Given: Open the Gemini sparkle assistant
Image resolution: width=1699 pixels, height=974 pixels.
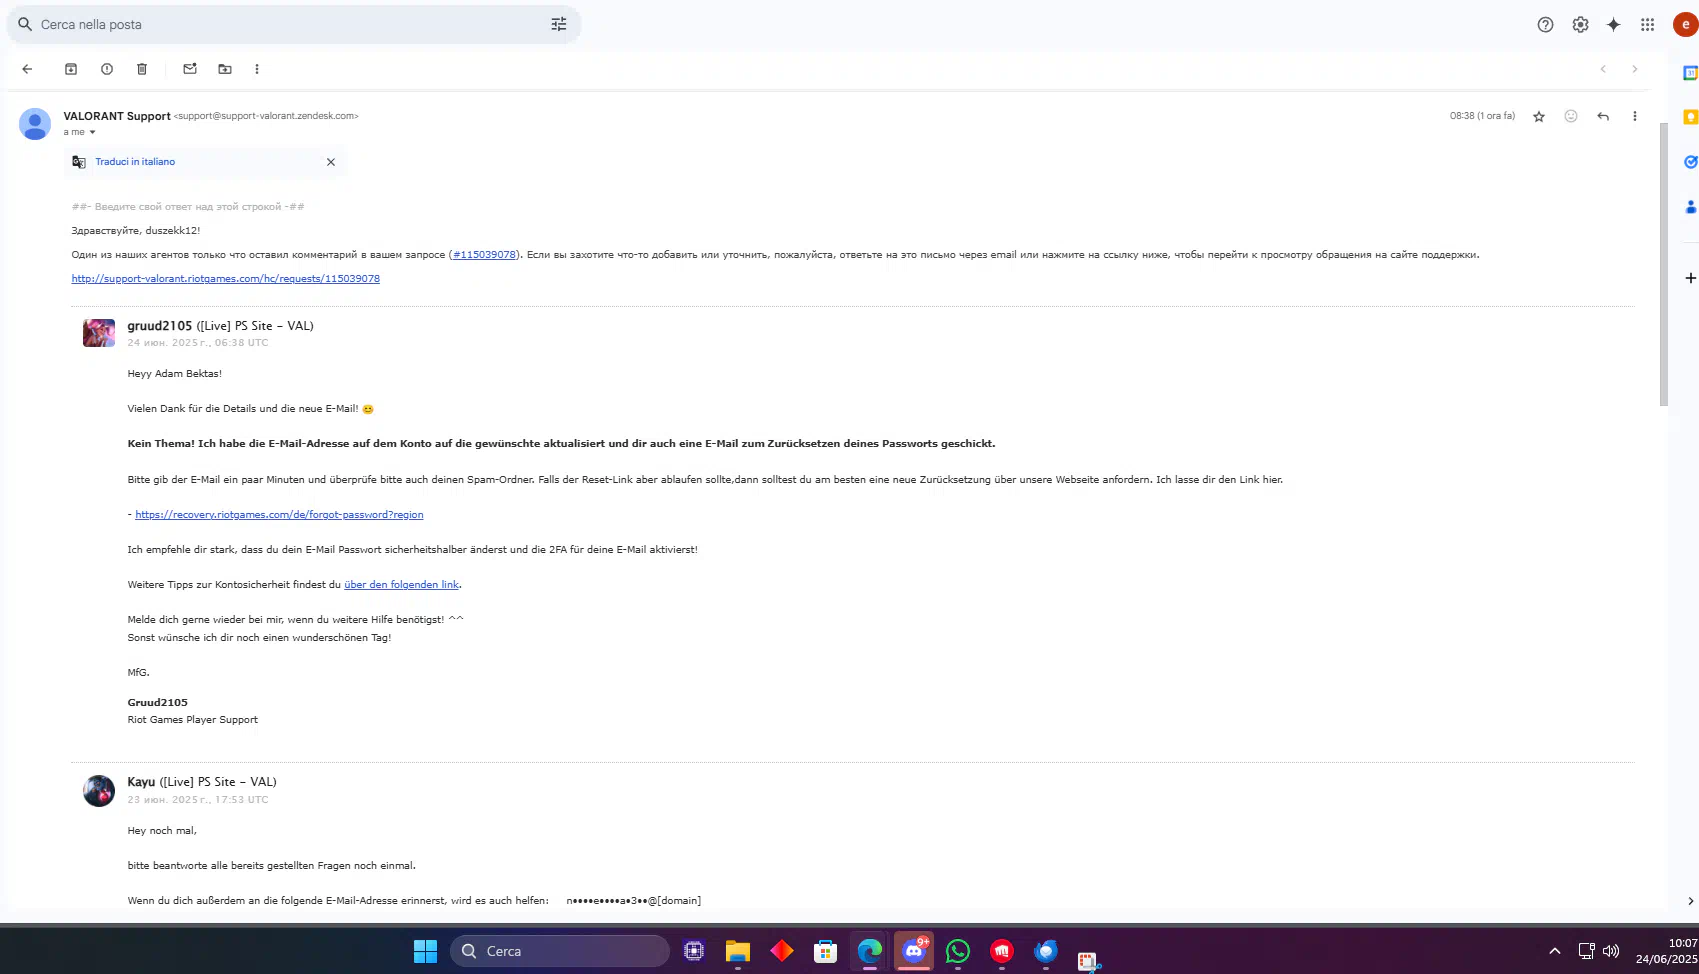Looking at the screenshot, I should tap(1613, 25).
